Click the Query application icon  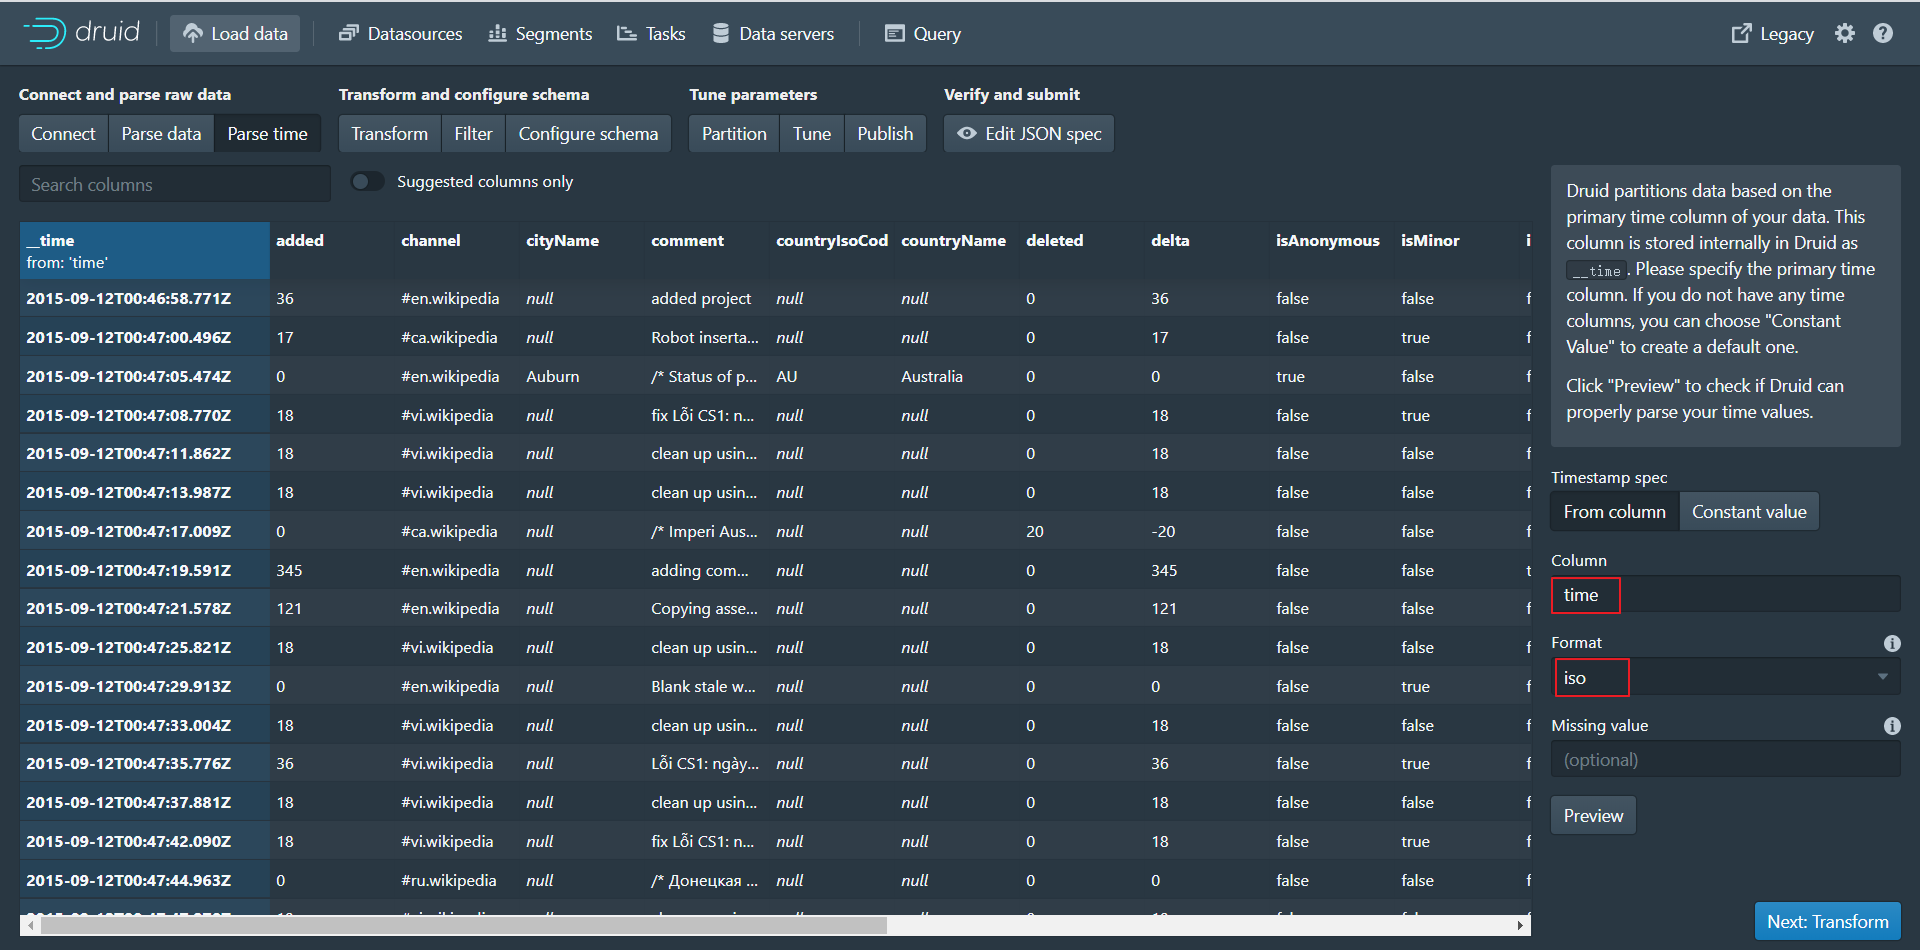(895, 34)
